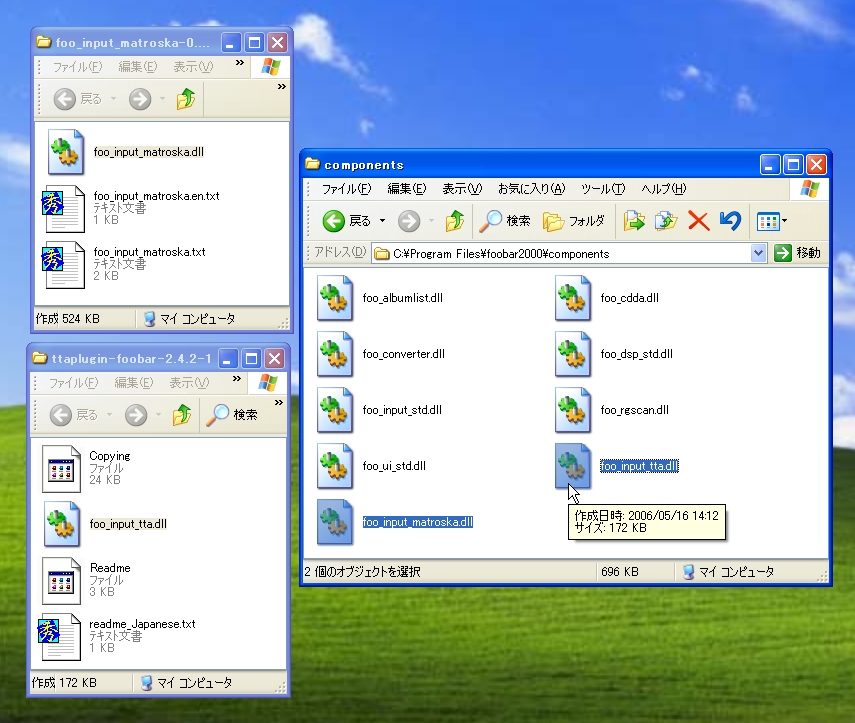This screenshot has height=723, width=855.
Task: Click 戻る Back button in matroska window
Action: [x=79, y=99]
